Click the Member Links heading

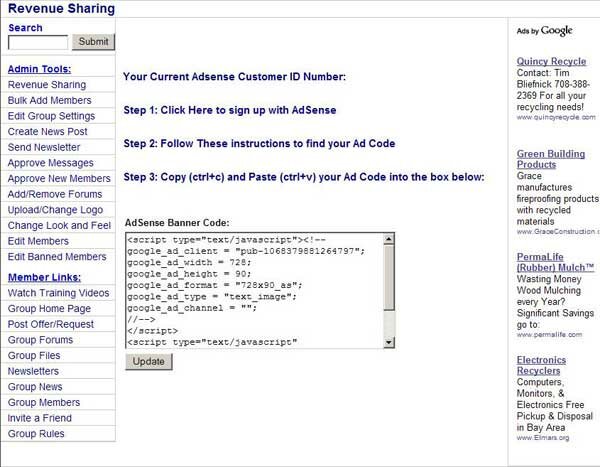44,277
